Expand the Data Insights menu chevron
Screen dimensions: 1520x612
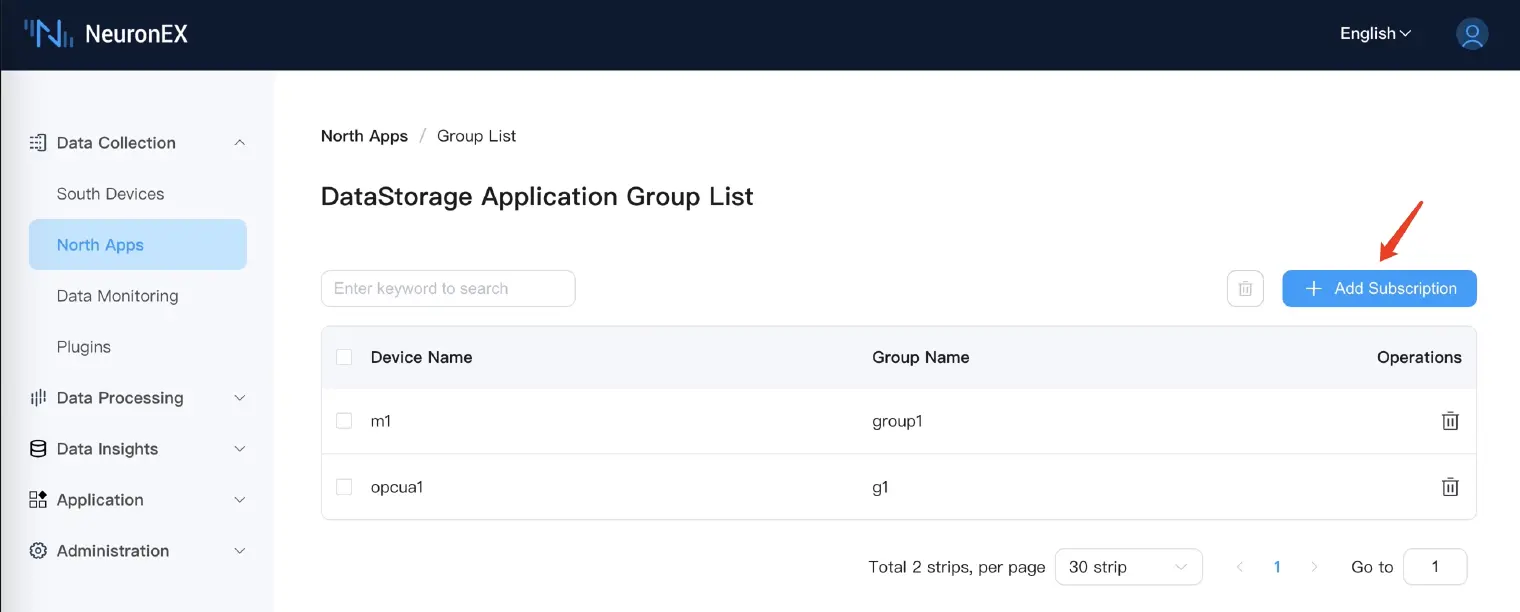tap(239, 449)
